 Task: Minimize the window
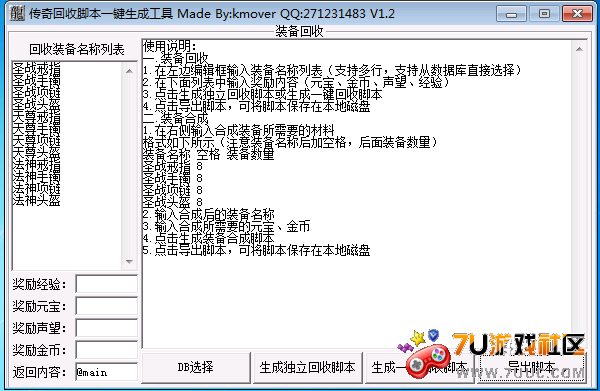click(511, 14)
